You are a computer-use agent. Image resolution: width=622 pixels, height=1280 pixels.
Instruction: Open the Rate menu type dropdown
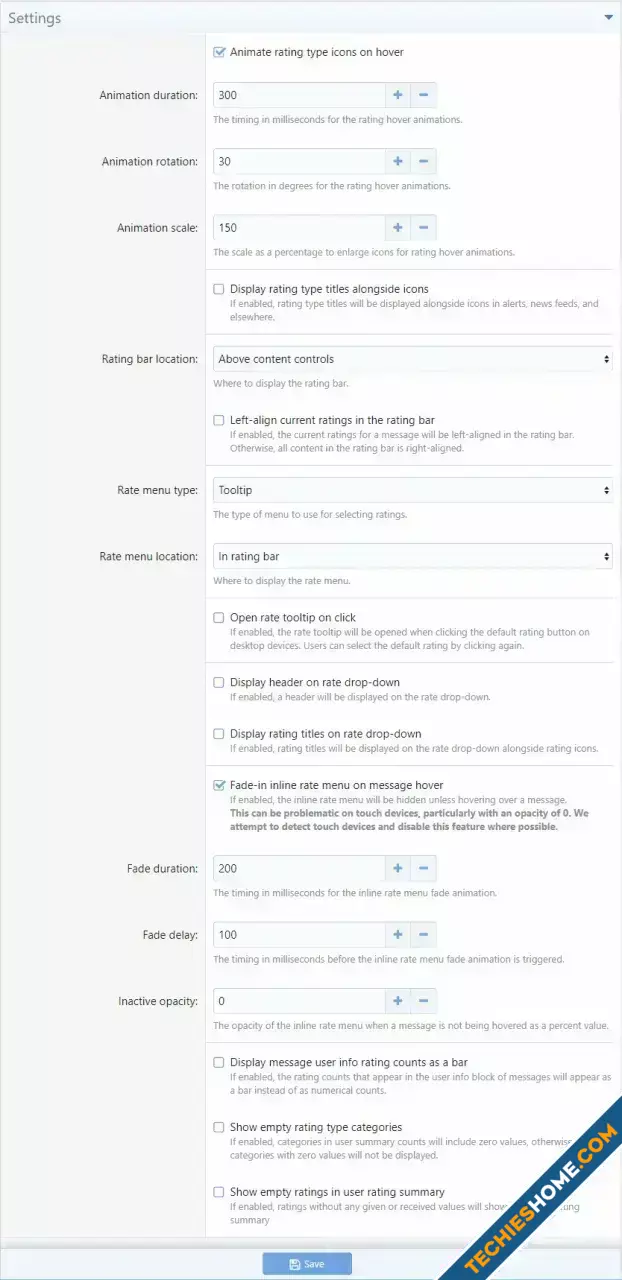point(413,490)
